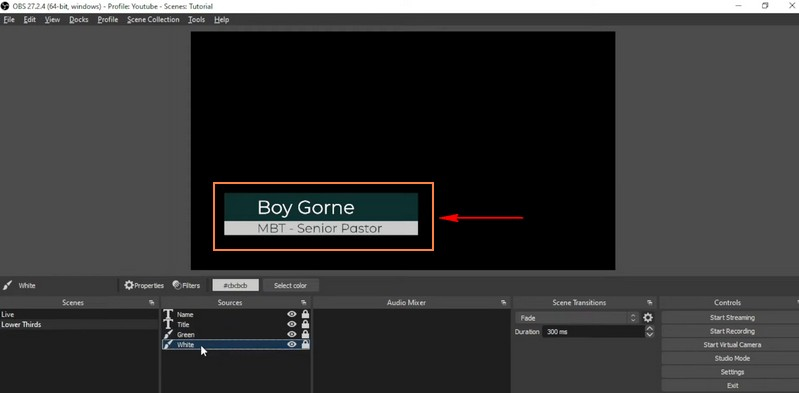Click Start Recording

tap(732, 331)
